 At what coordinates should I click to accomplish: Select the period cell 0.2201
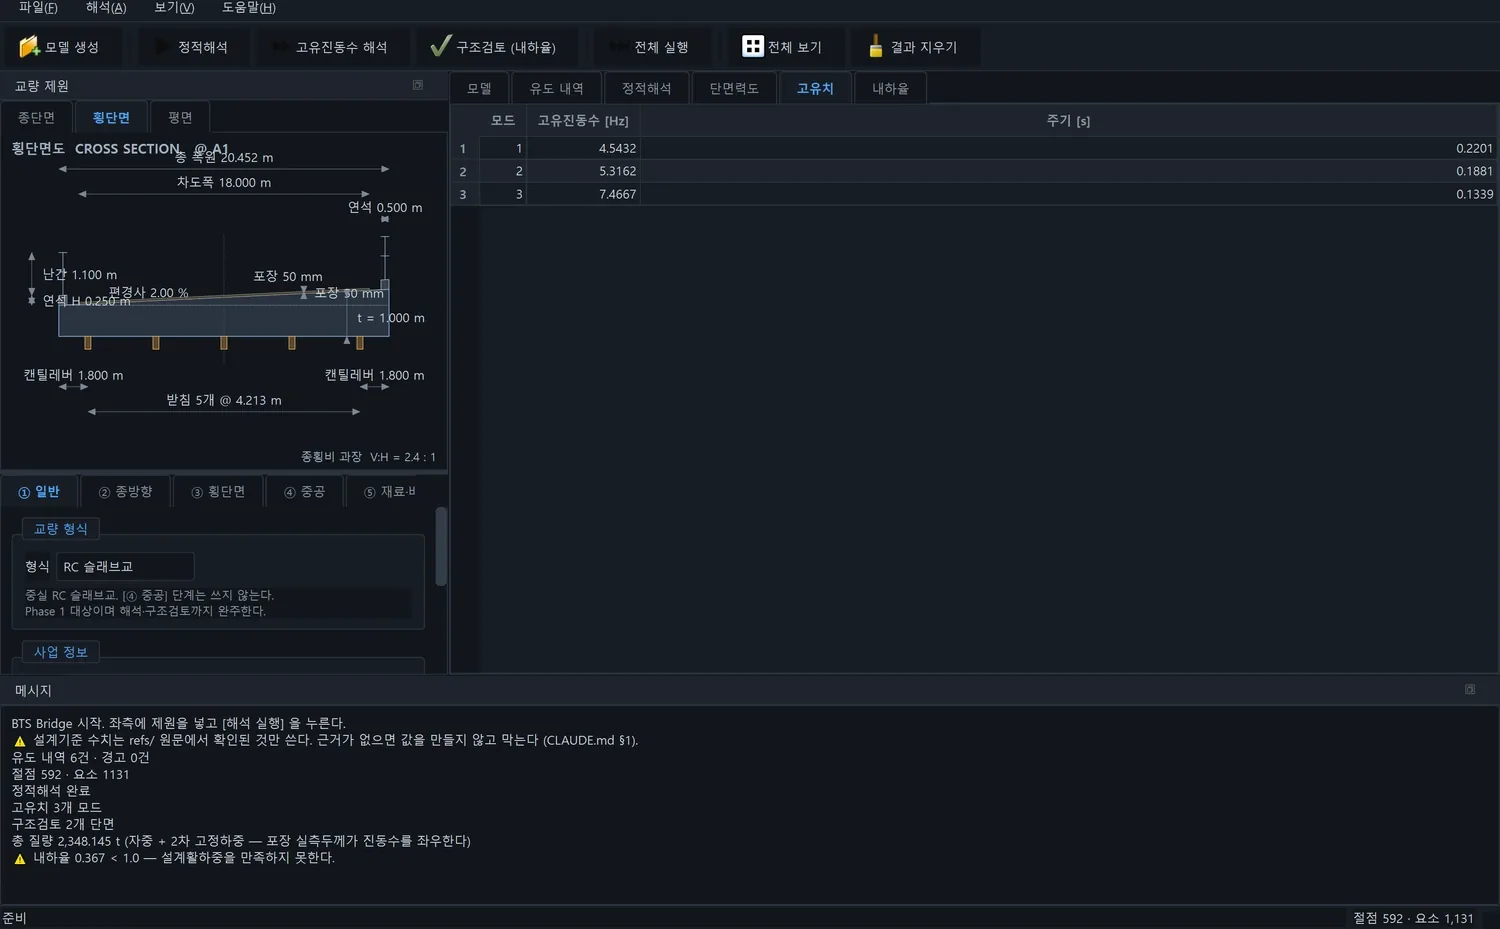[x=1069, y=148]
